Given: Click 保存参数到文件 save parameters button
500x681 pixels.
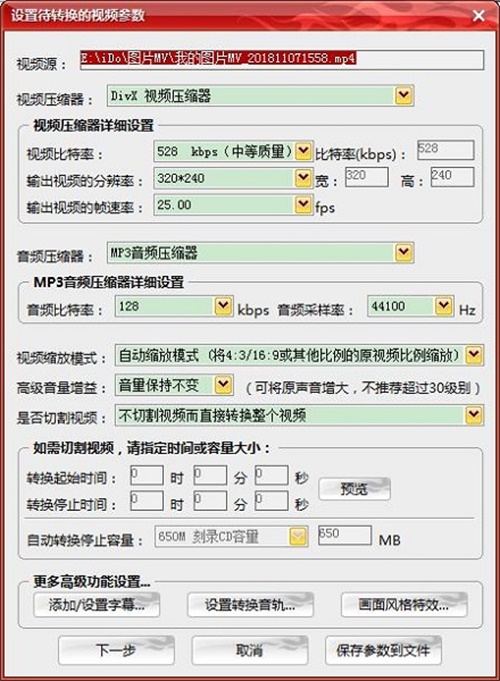Looking at the screenshot, I should click(x=383, y=650).
